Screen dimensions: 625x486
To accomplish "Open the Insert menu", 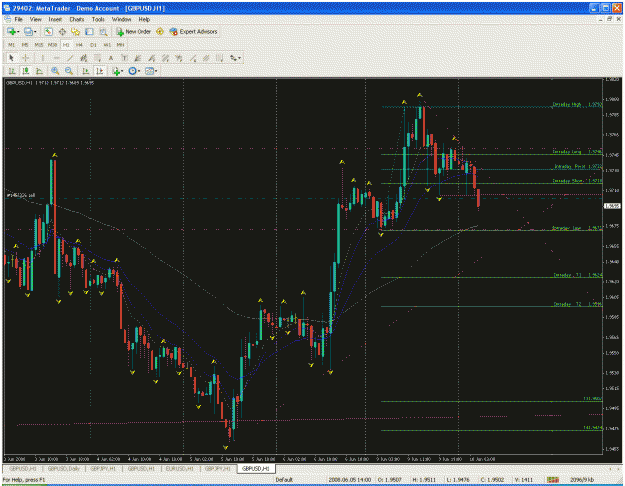I will (x=55, y=20).
